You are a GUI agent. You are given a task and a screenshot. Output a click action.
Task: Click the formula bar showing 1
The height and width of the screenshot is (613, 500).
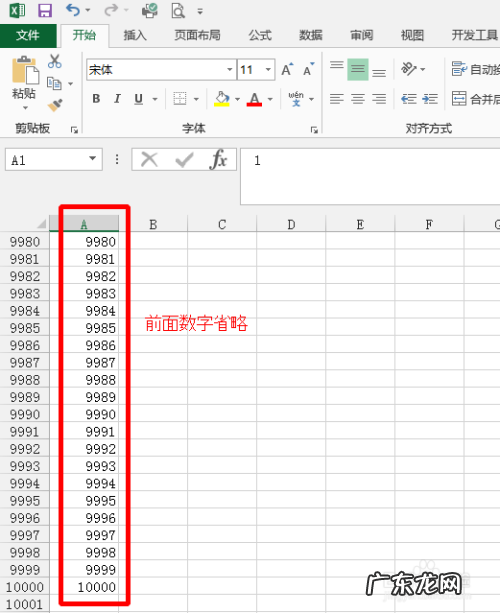pyautogui.click(x=370, y=176)
